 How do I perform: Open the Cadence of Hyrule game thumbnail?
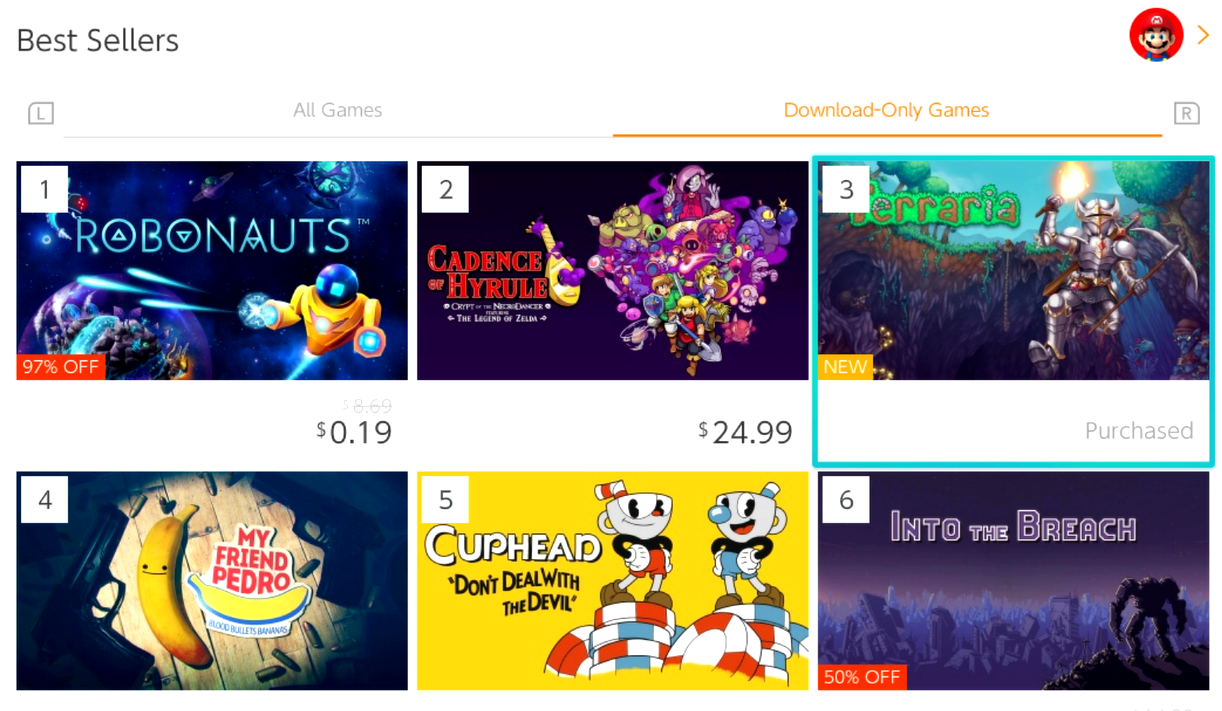tap(612, 271)
